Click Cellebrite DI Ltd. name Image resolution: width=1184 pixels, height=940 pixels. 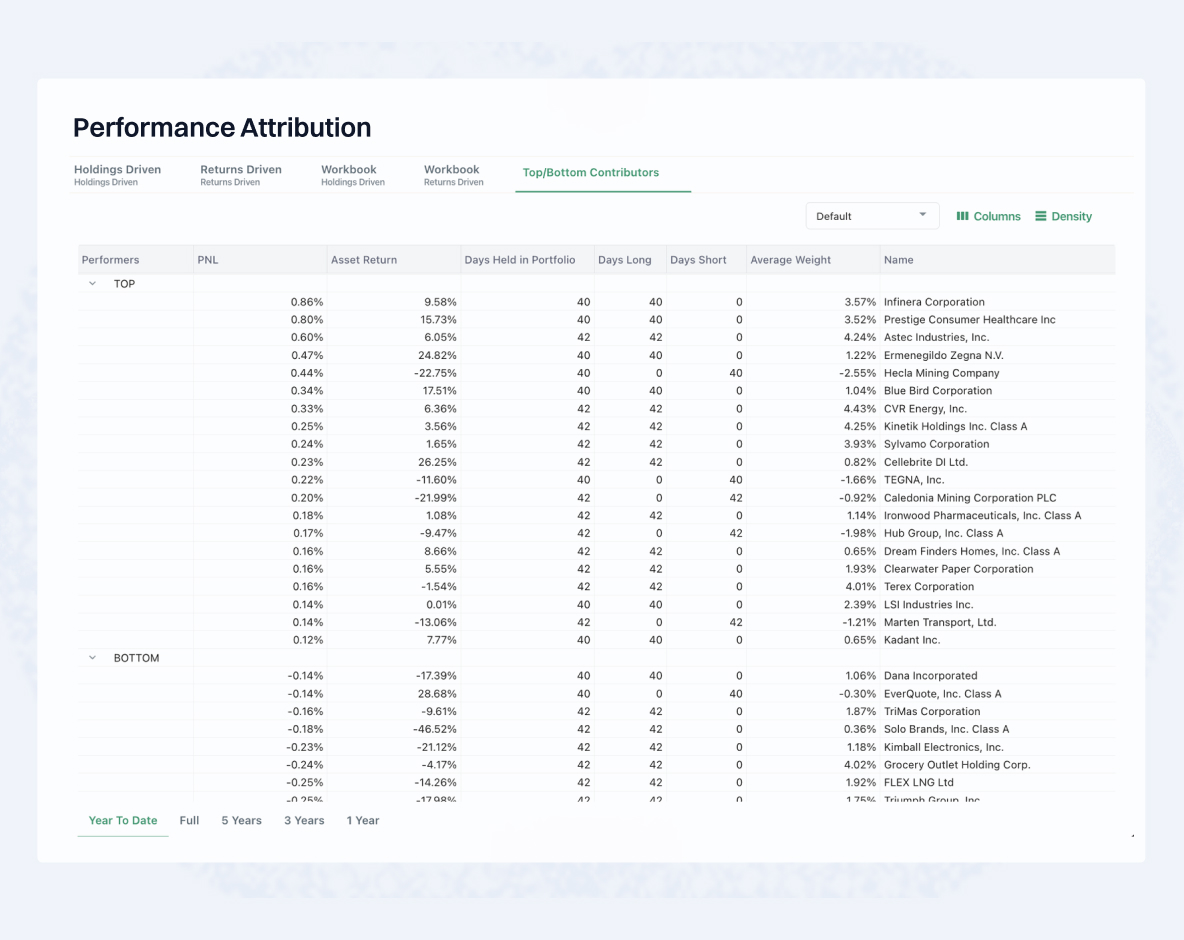[926, 462]
